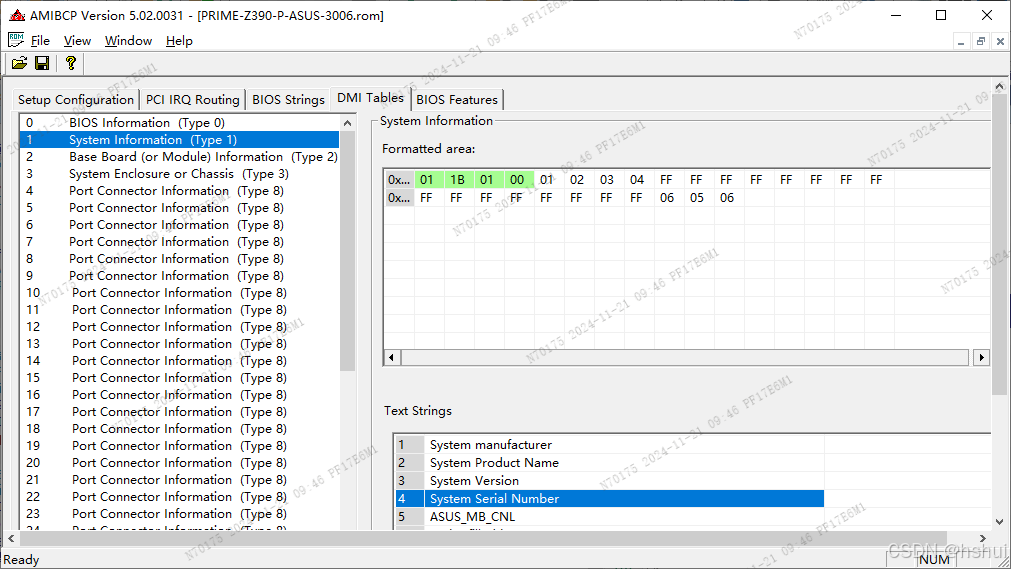1011x569 pixels.
Task: Select Port Connector Information row 10
Action: coord(179,293)
